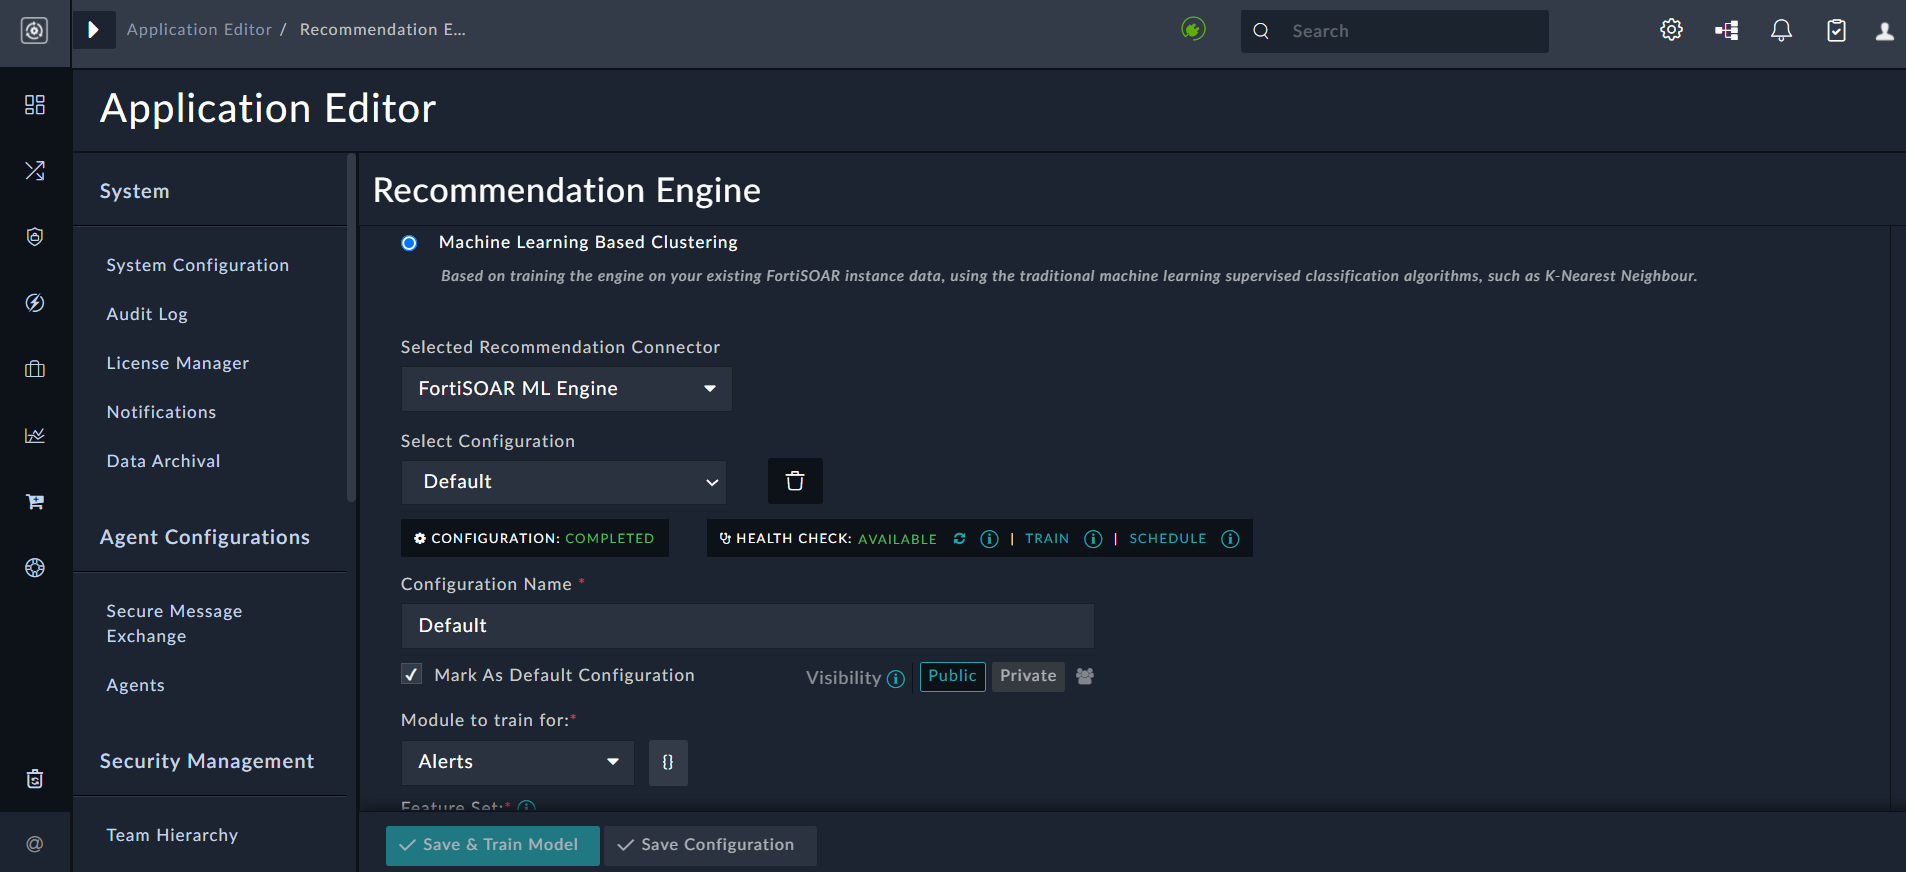Click System section heading

[x=134, y=191]
